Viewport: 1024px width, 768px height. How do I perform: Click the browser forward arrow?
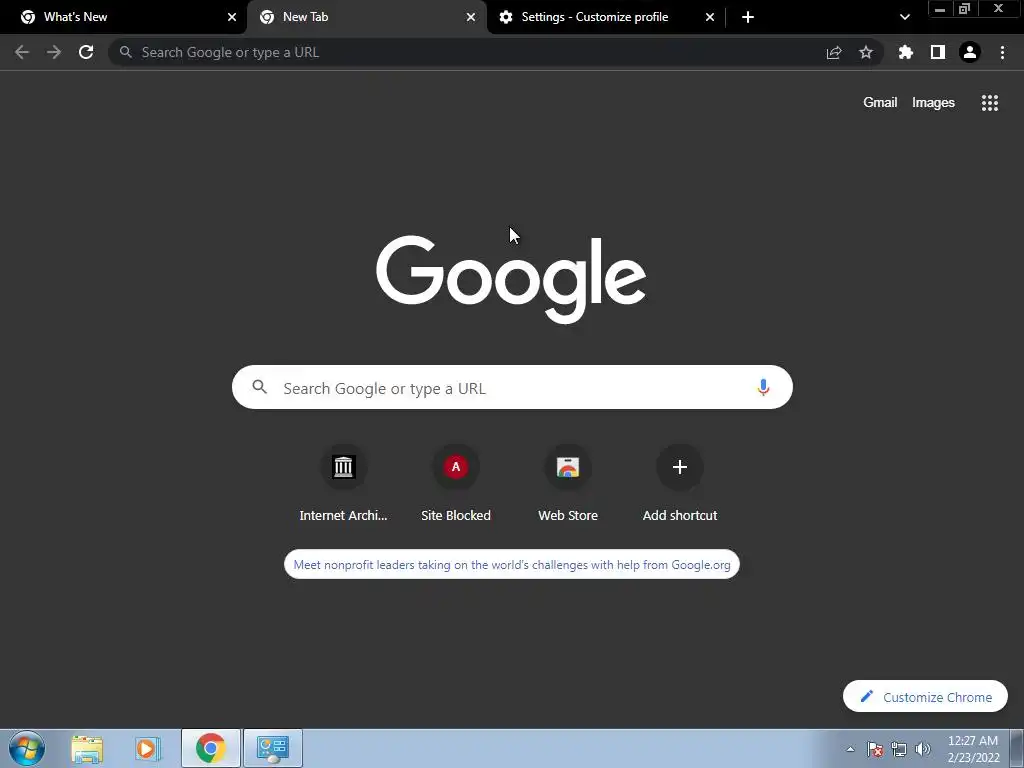click(54, 52)
